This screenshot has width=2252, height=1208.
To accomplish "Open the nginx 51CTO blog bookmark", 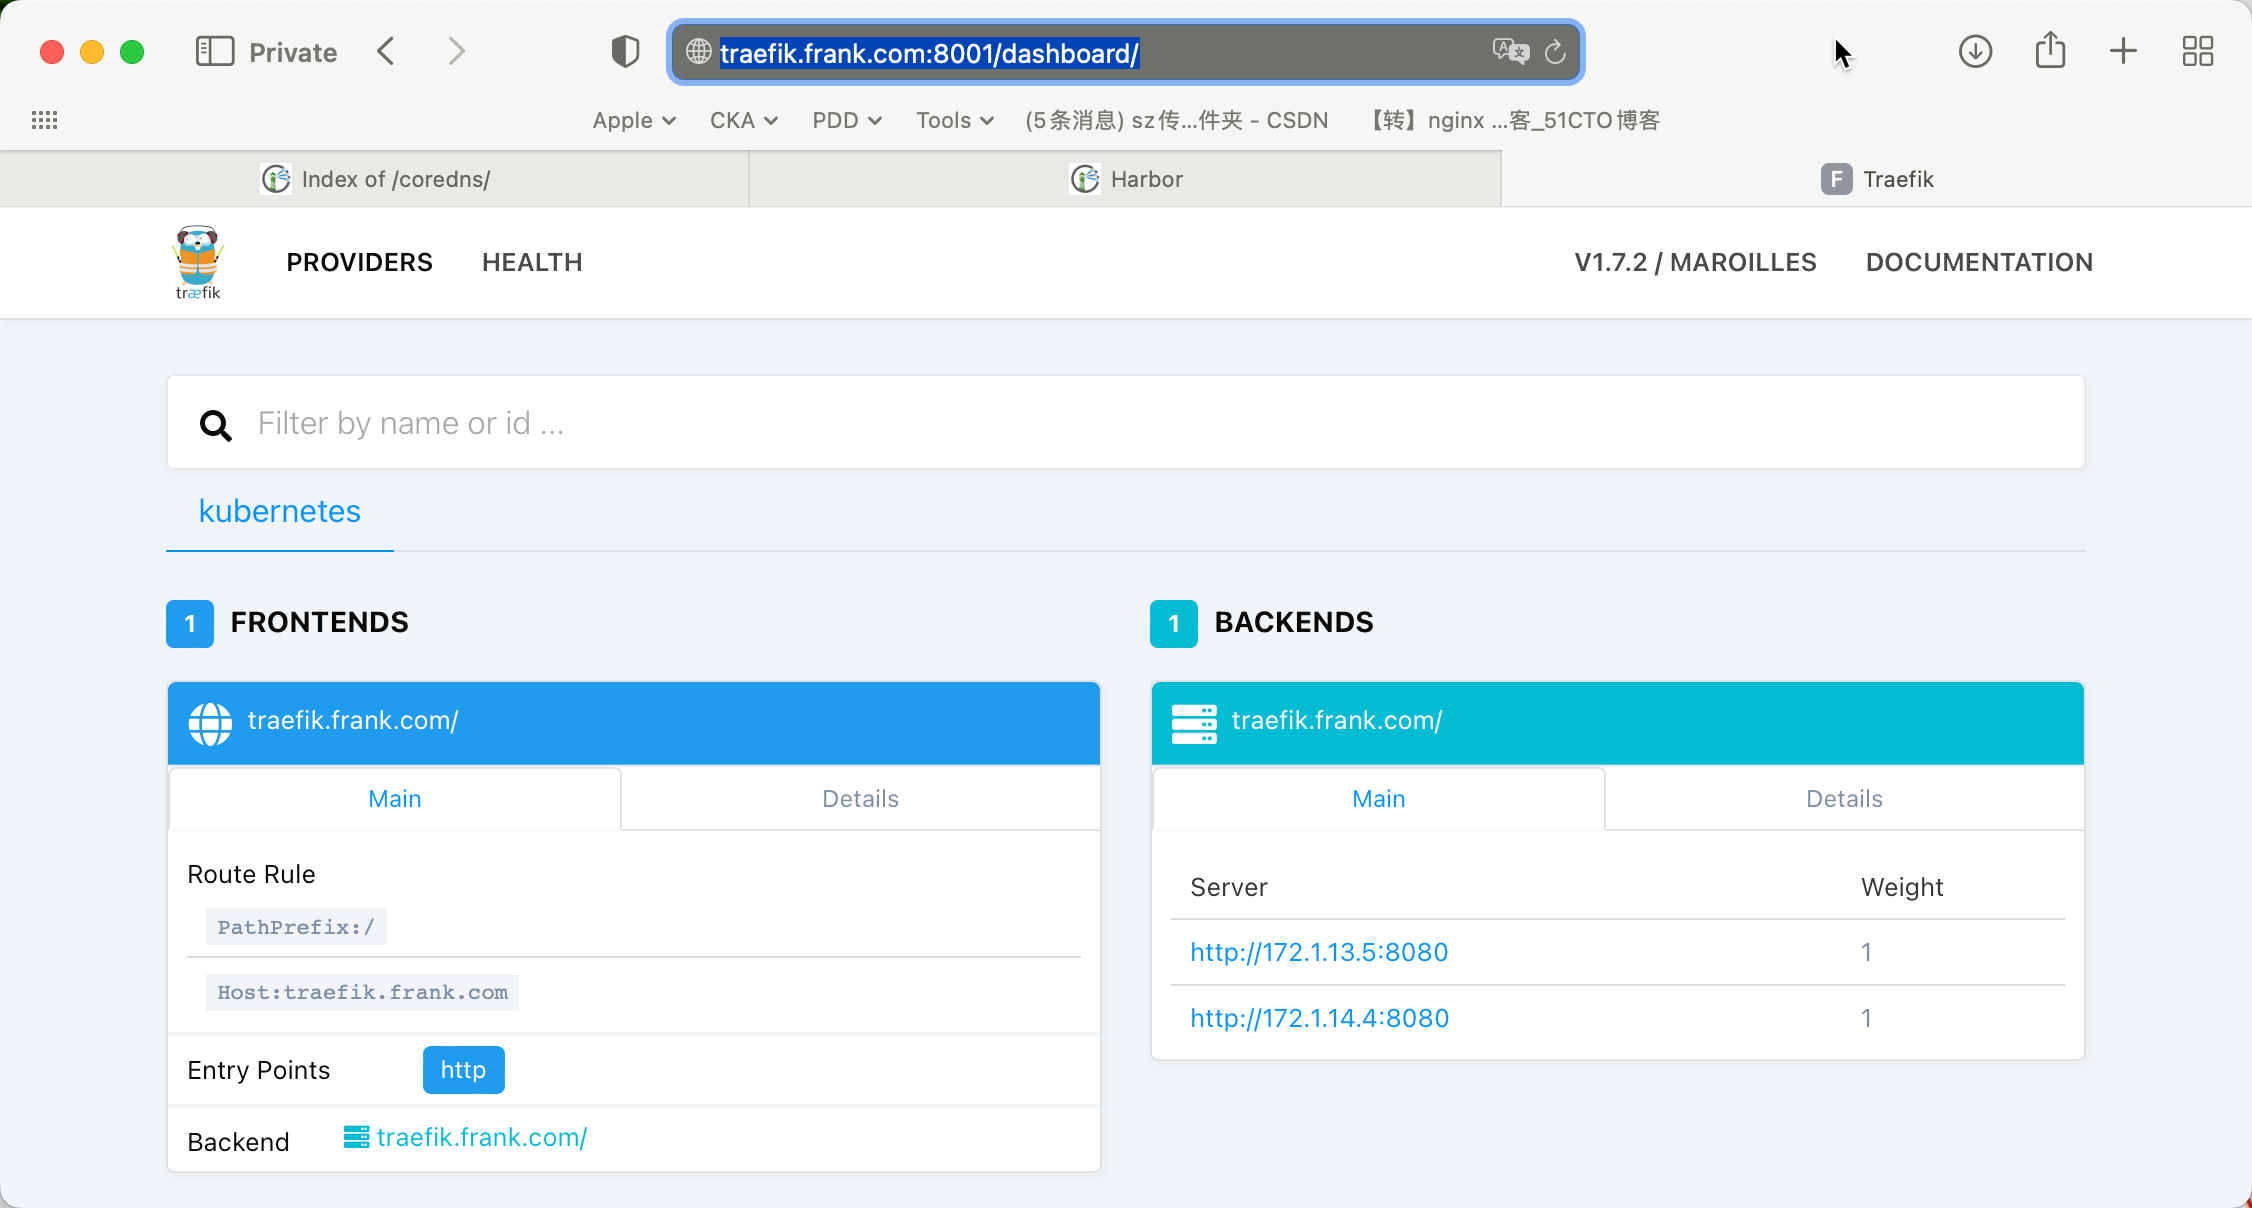I will tap(1514, 120).
